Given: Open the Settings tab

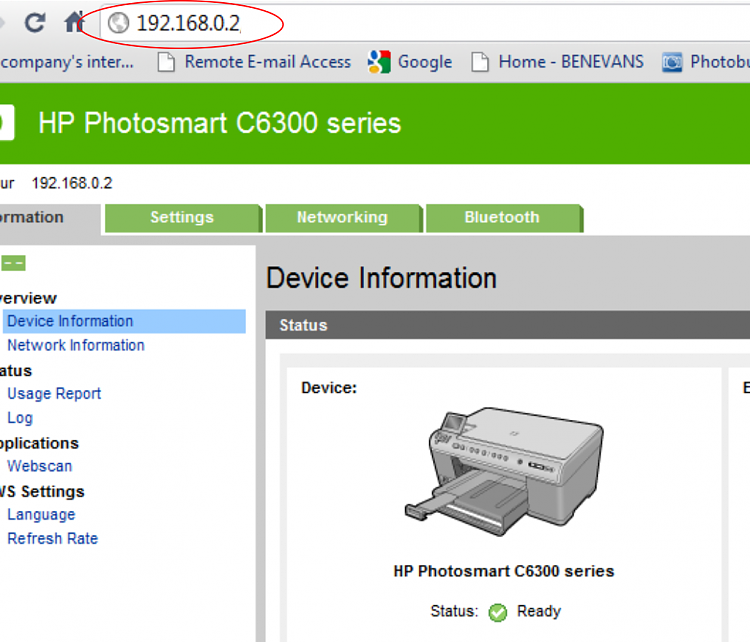Looking at the screenshot, I should pos(182,218).
